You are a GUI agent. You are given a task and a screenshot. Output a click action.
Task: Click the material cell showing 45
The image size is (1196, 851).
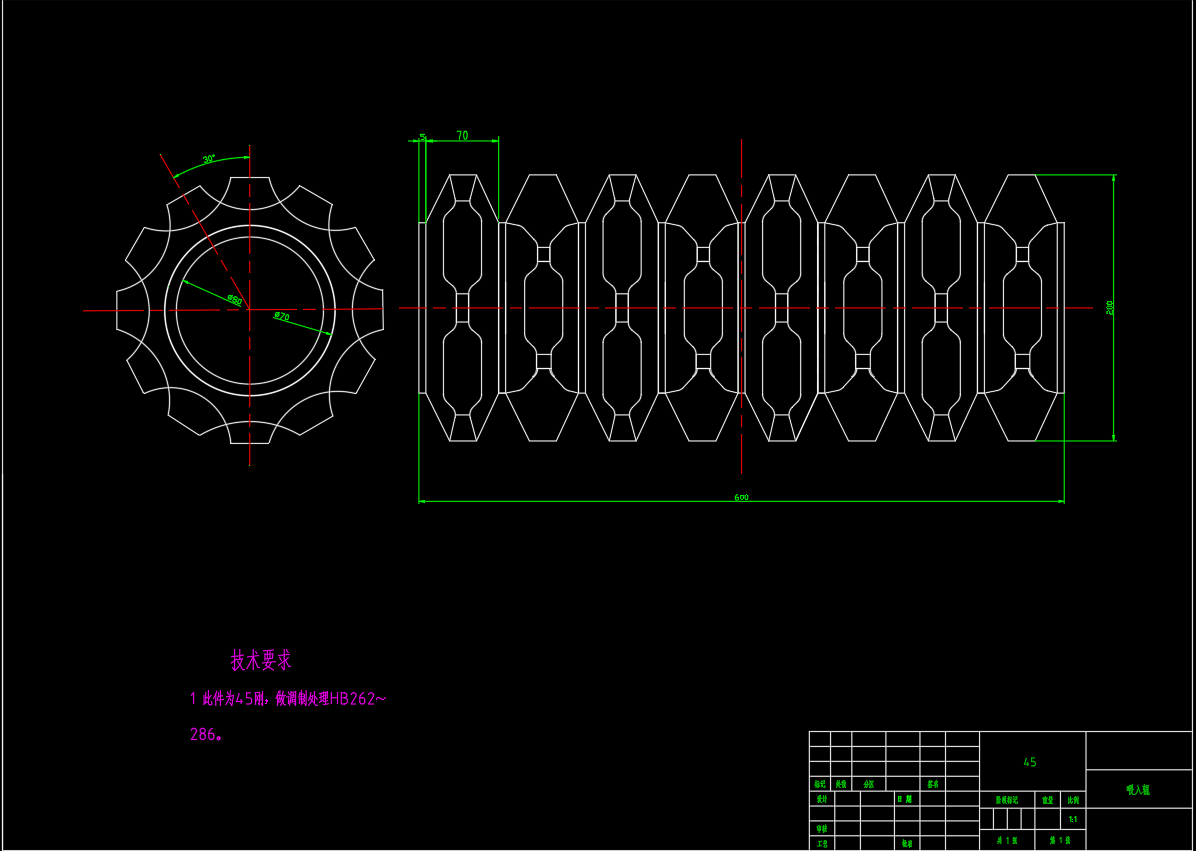pyautogui.click(x=1030, y=762)
